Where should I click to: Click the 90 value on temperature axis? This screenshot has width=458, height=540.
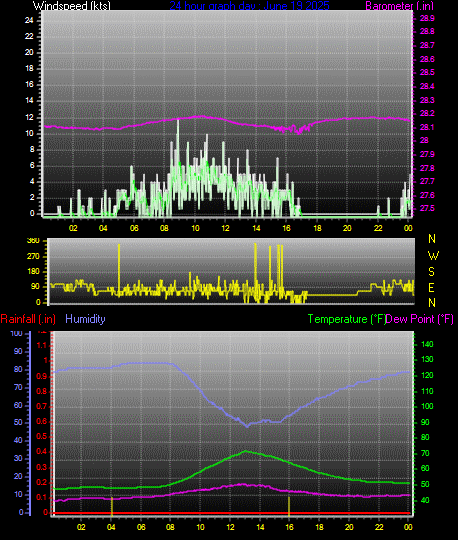(x=425, y=422)
